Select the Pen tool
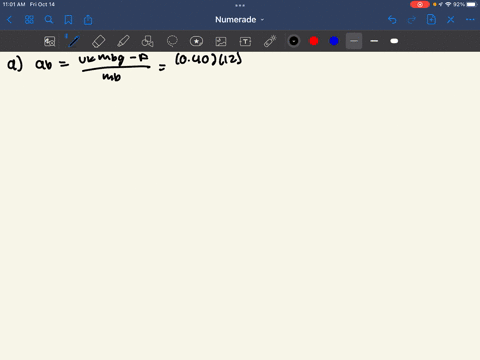Image resolution: width=480 pixels, height=360 pixels. coord(74,41)
